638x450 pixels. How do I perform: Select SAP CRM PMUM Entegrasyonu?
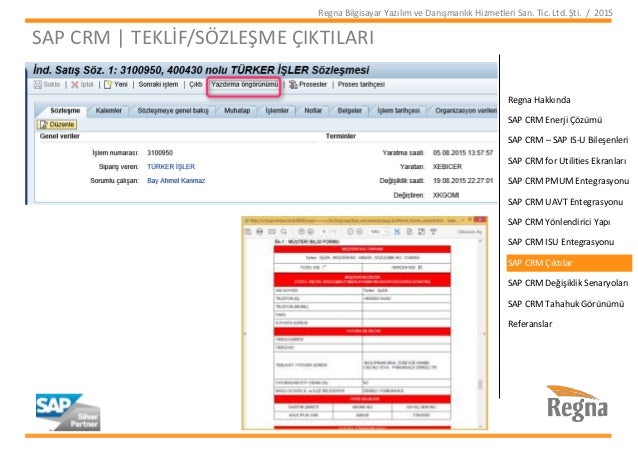pos(568,181)
